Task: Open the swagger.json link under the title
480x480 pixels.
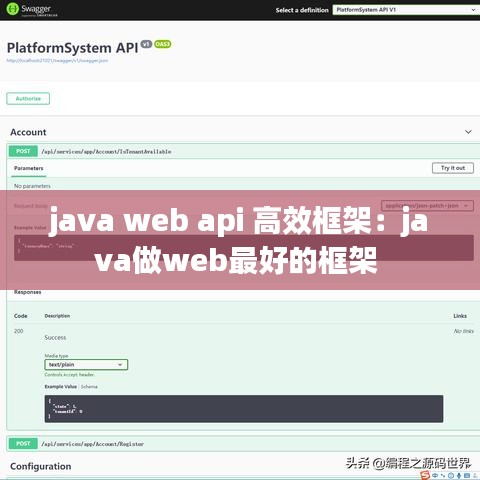Action: (x=57, y=61)
